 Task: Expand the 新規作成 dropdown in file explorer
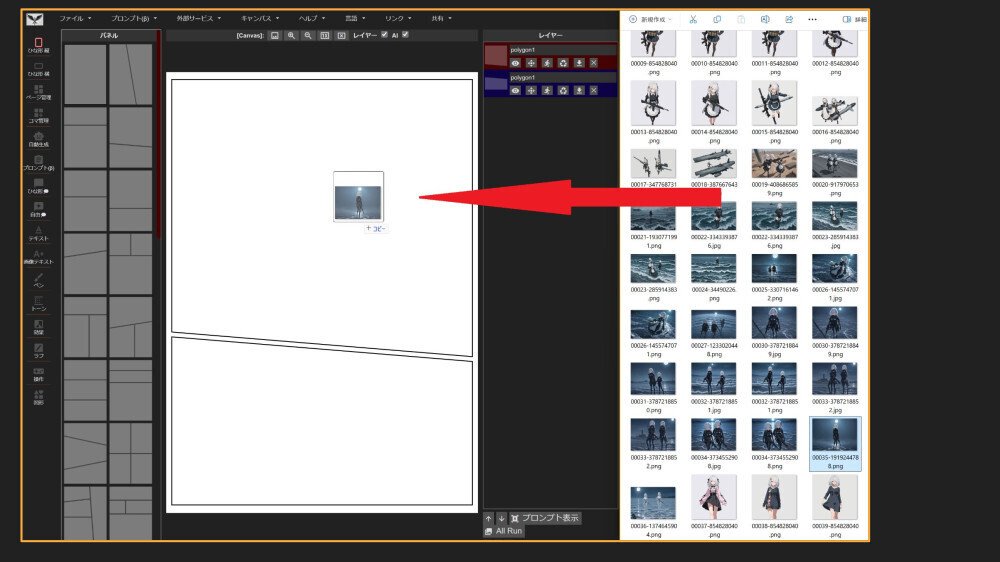[x=651, y=19]
